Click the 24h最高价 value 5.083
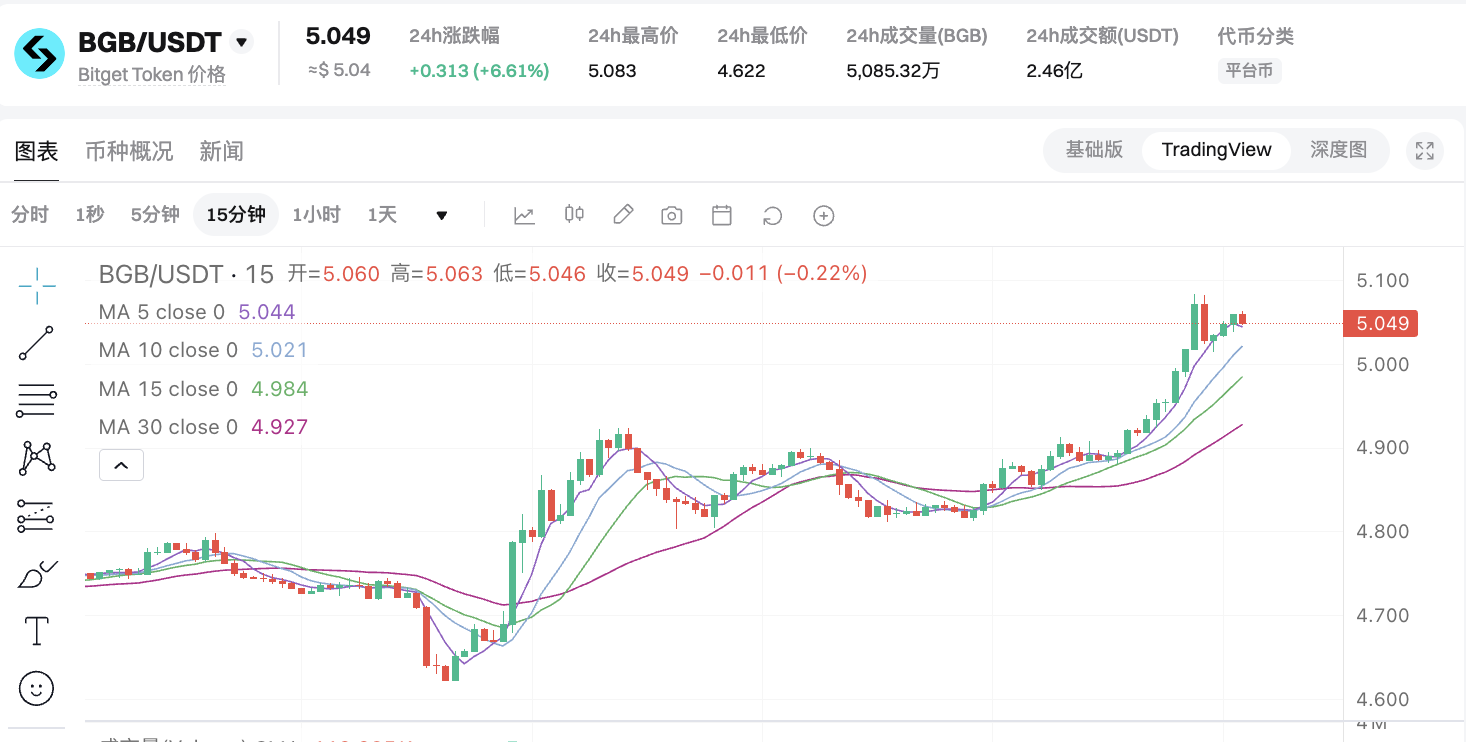1466x742 pixels. pos(612,71)
